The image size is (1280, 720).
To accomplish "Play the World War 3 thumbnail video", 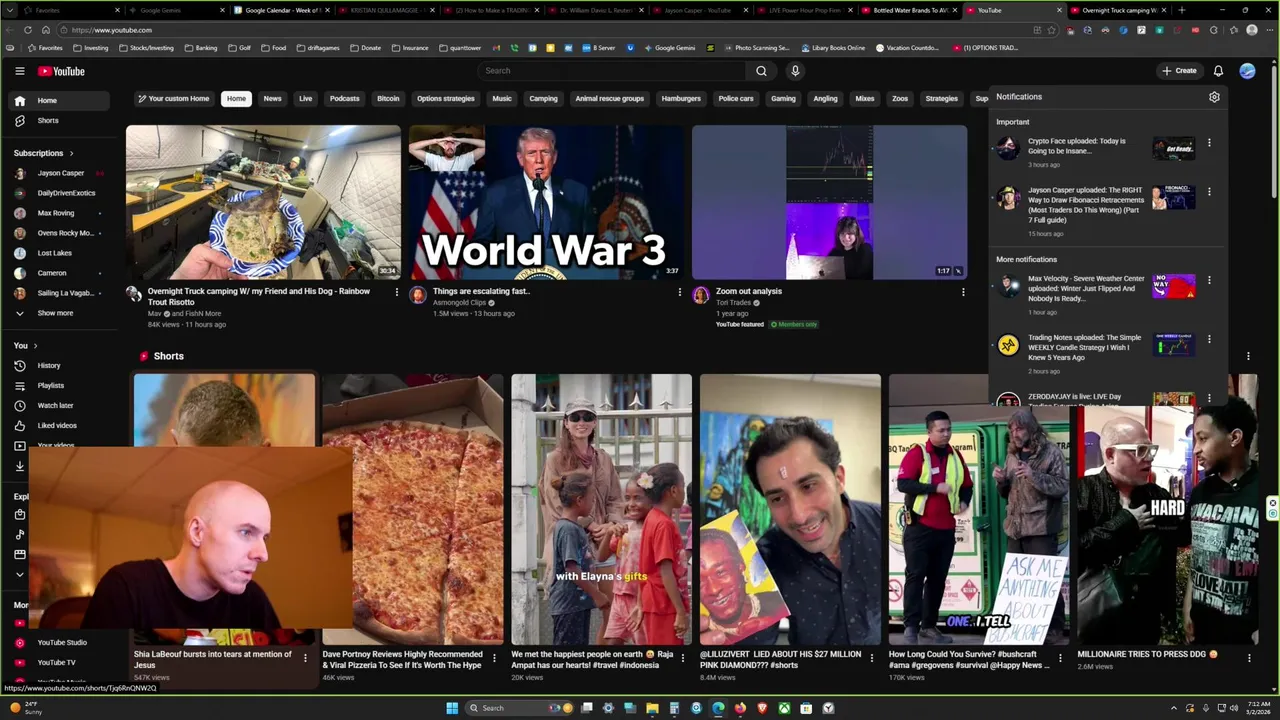I will click(x=546, y=202).
